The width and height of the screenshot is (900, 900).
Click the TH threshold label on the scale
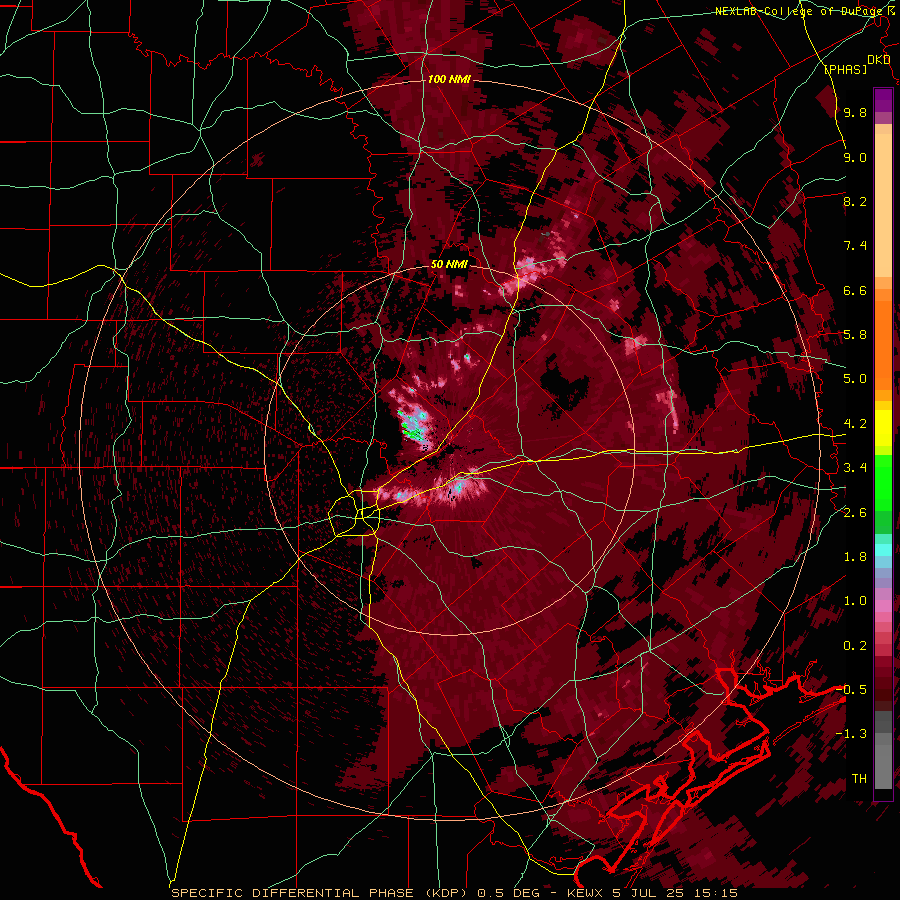859,779
